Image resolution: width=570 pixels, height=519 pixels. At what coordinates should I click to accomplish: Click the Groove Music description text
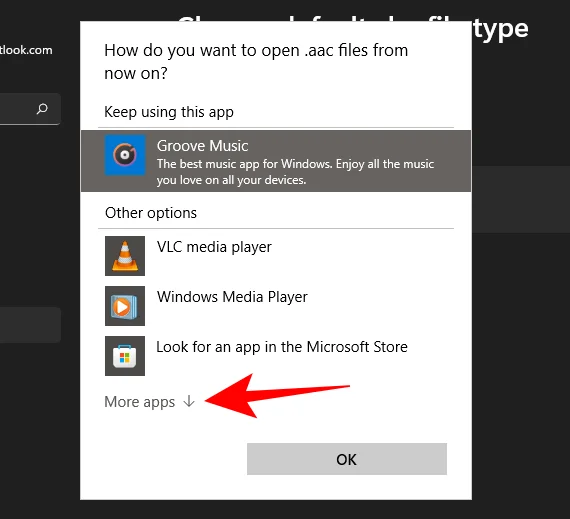[x=295, y=172]
